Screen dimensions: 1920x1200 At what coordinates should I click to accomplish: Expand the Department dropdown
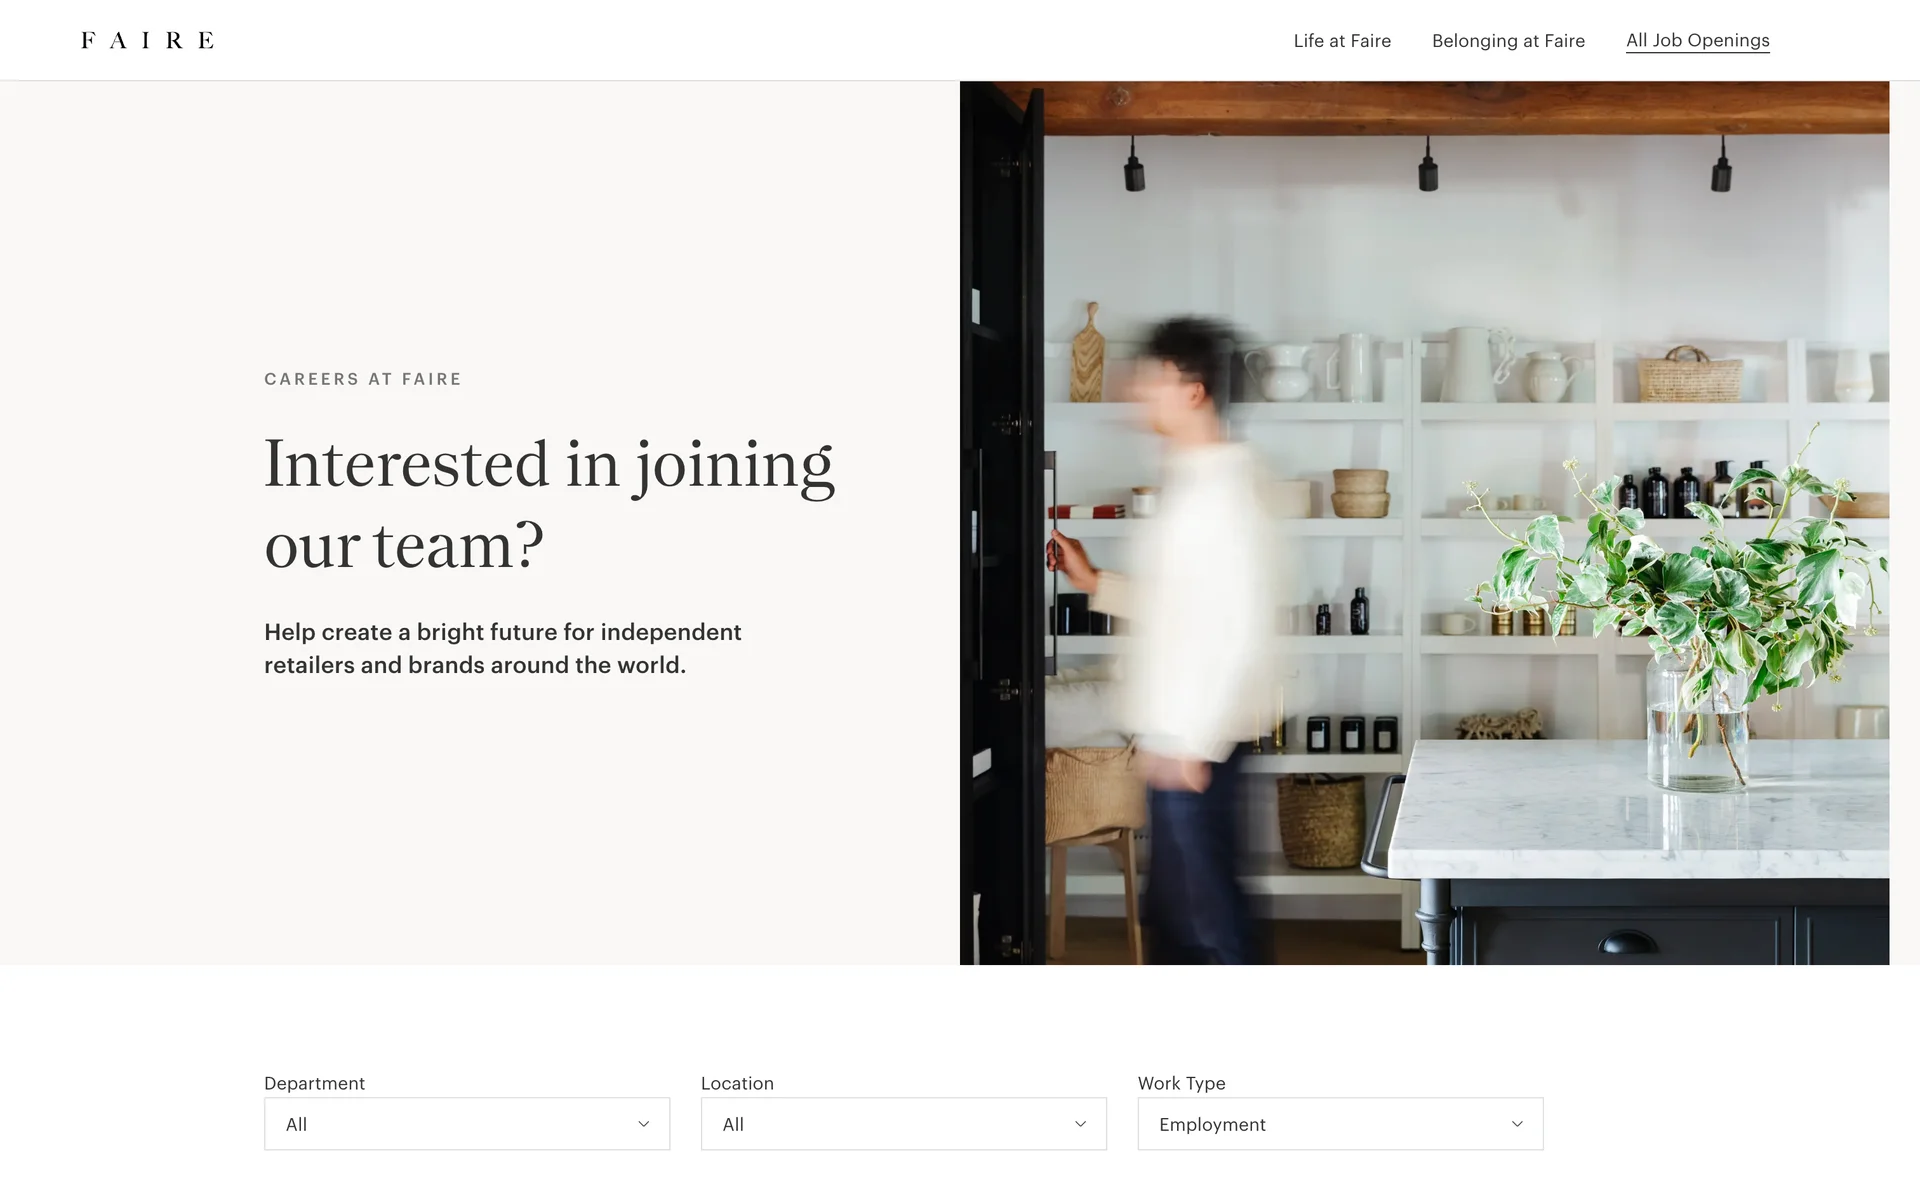pos(467,1124)
